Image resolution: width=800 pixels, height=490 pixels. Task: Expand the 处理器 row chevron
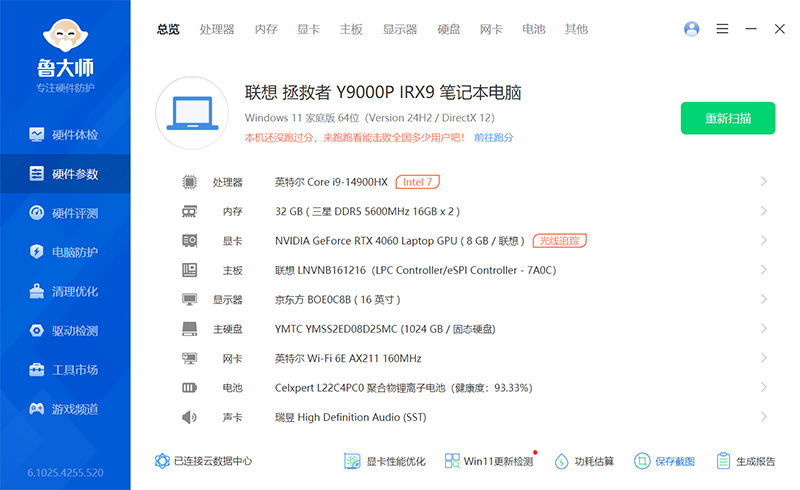(764, 181)
